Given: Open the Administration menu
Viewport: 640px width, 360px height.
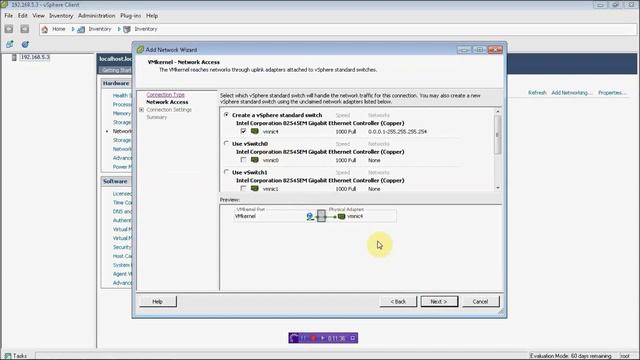Looking at the screenshot, I should tap(96, 16).
